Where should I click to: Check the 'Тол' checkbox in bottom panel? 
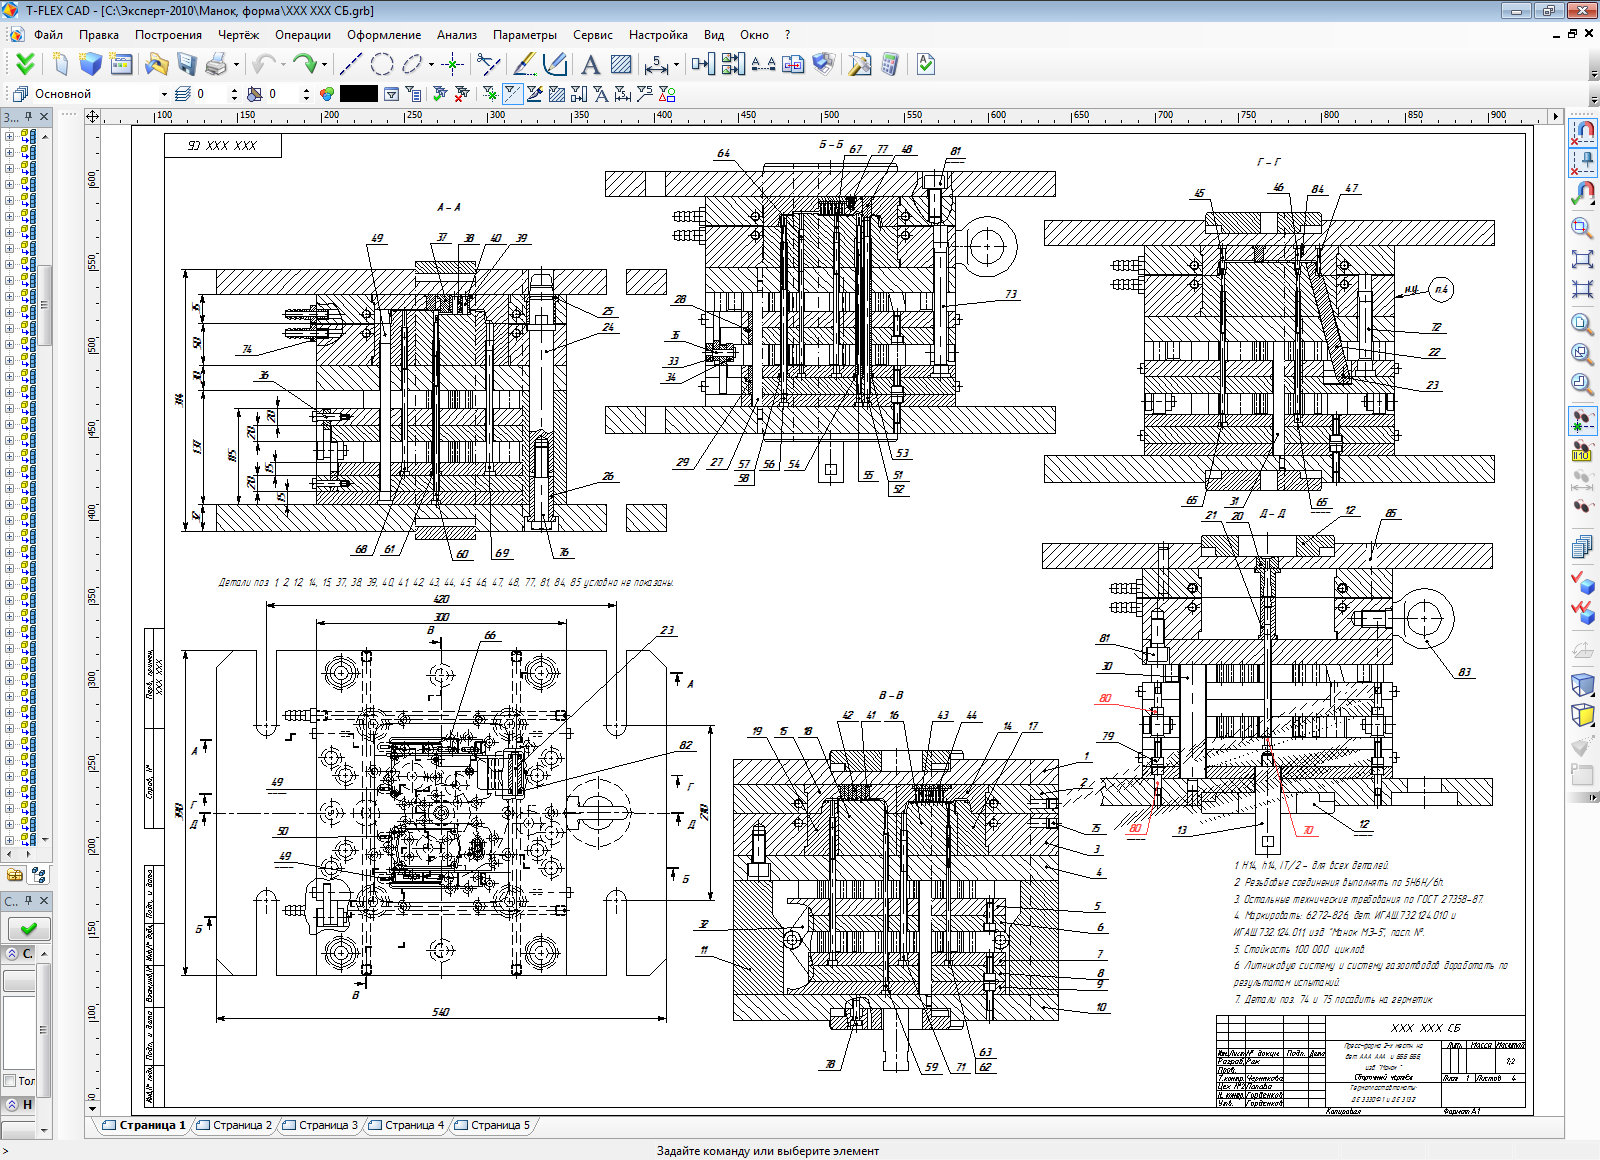point(11,1080)
